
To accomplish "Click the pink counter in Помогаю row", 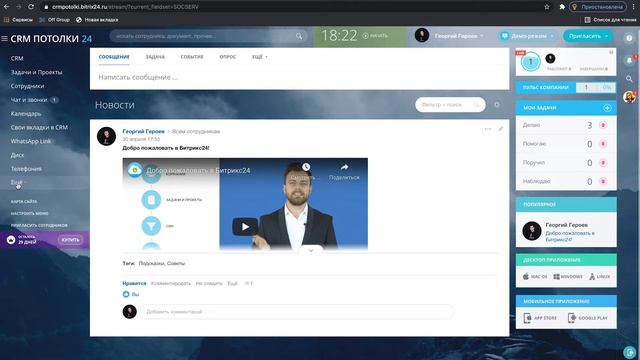I will click(603, 144).
